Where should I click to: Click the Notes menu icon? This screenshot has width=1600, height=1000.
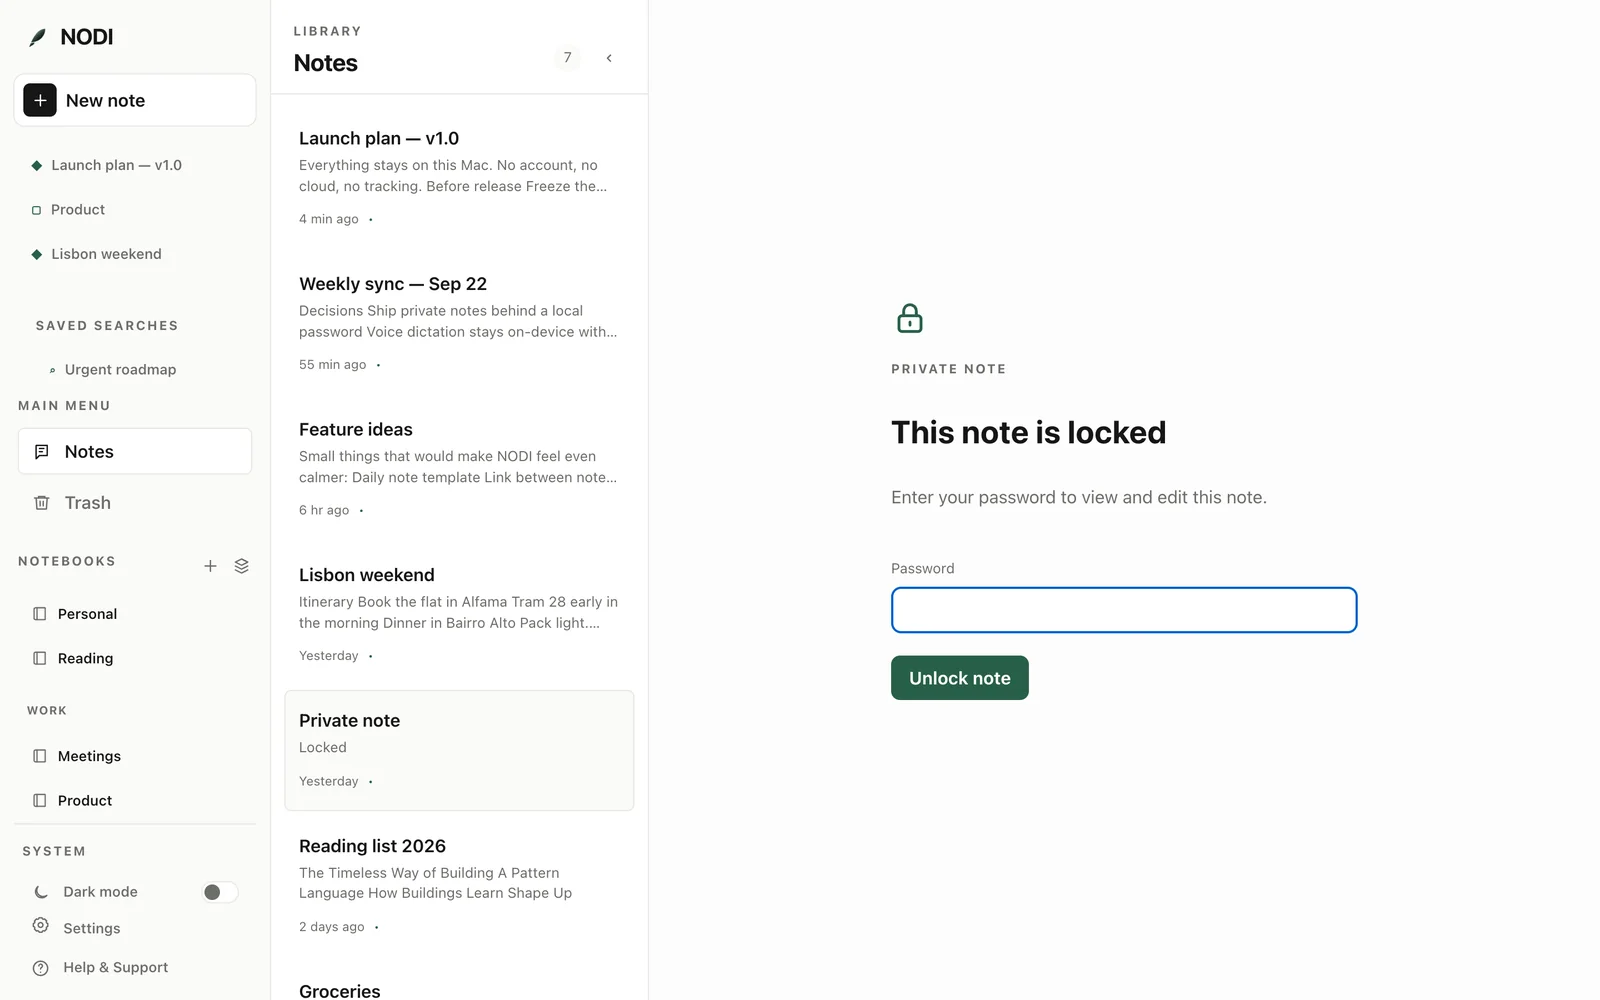42,452
